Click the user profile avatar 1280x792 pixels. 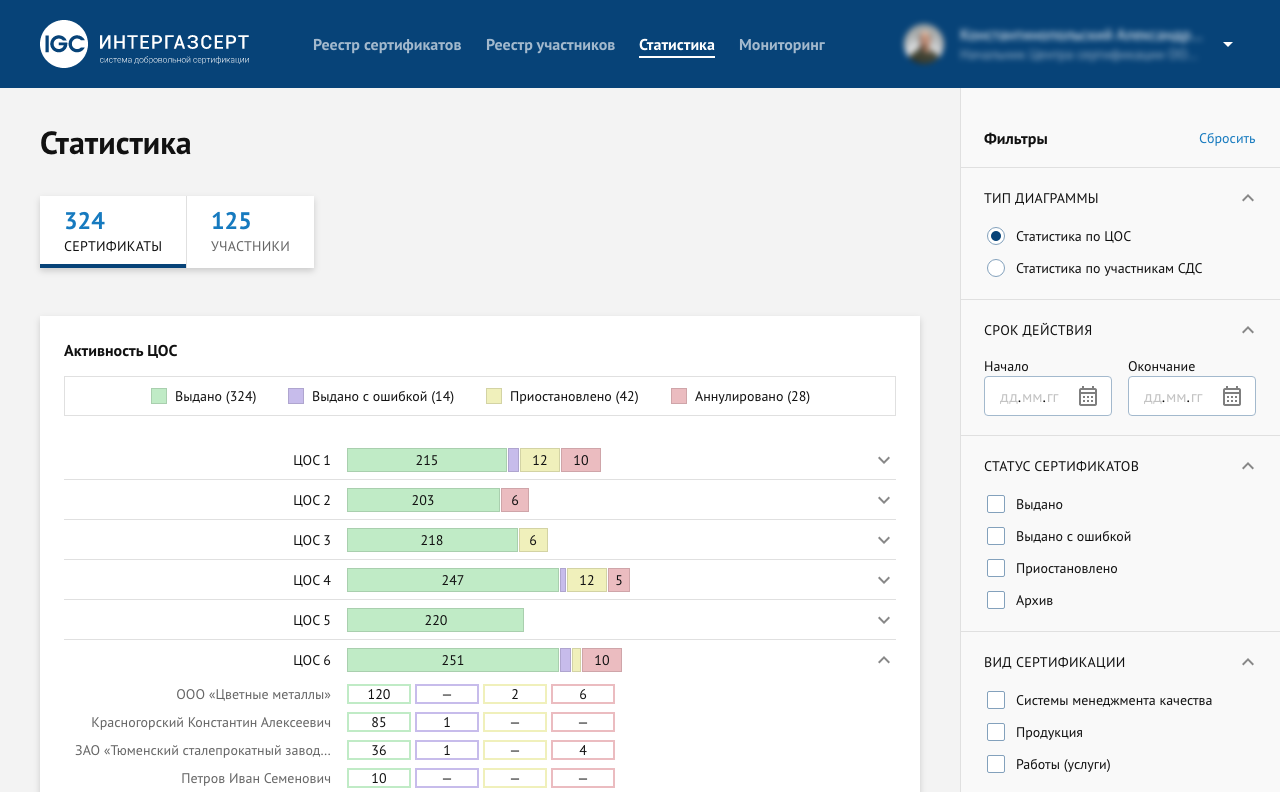click(924, 44)
